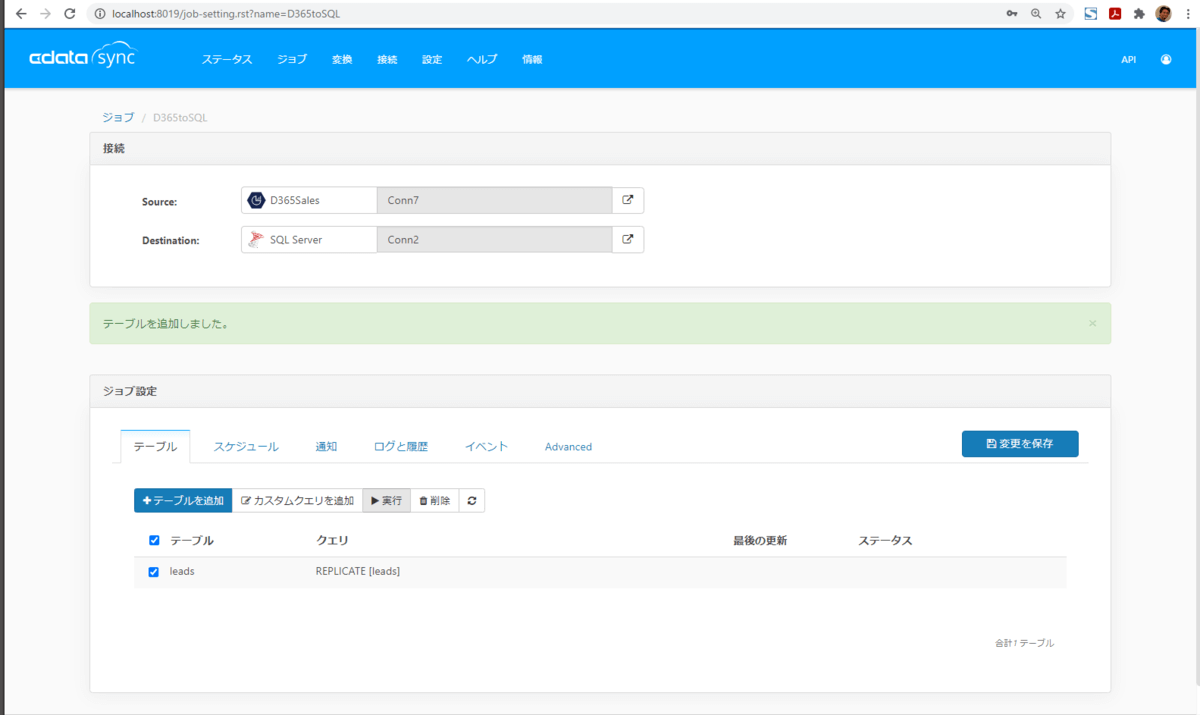
Task: Click the saved password key icon
Action: 1012,14
